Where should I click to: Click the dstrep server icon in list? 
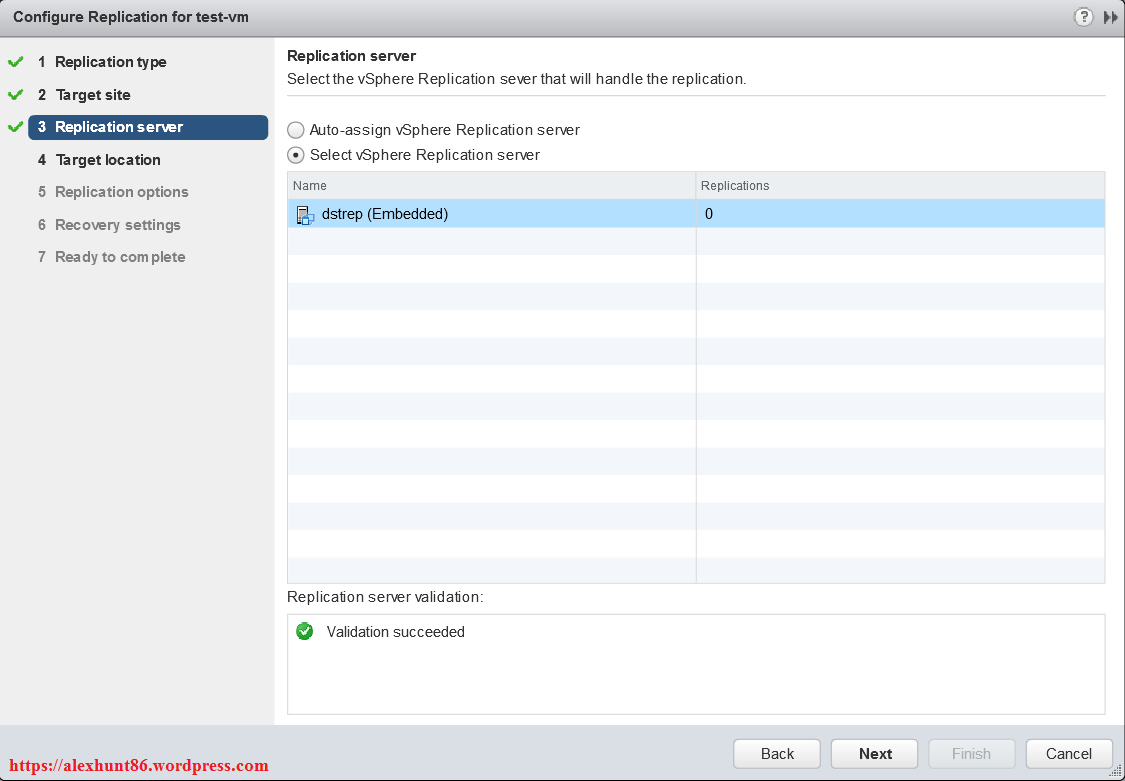(305, 214)
